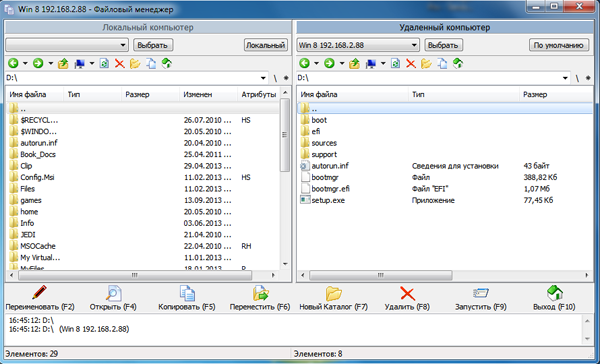600x364 pixels.
Task: Click Выбрать button in local pane
Action: [x=153, y=45]
